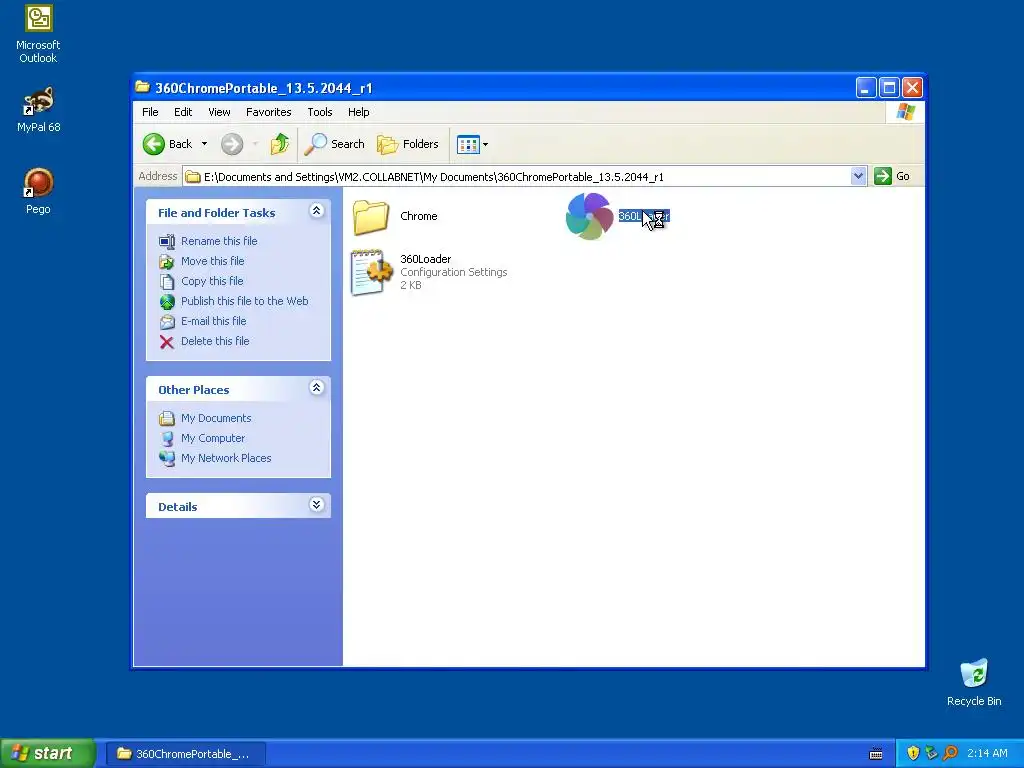Open the Edit menu
Image resolution: width=1024 pixels, height=768 pixels.
183,112
